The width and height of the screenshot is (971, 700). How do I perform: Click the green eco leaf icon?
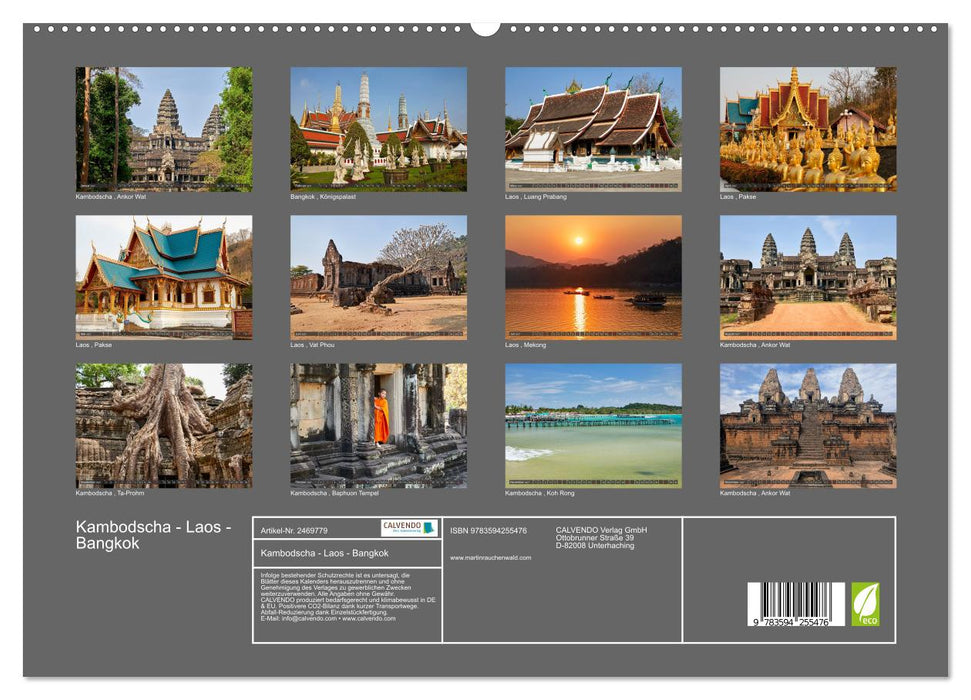(x=865, y=604)
